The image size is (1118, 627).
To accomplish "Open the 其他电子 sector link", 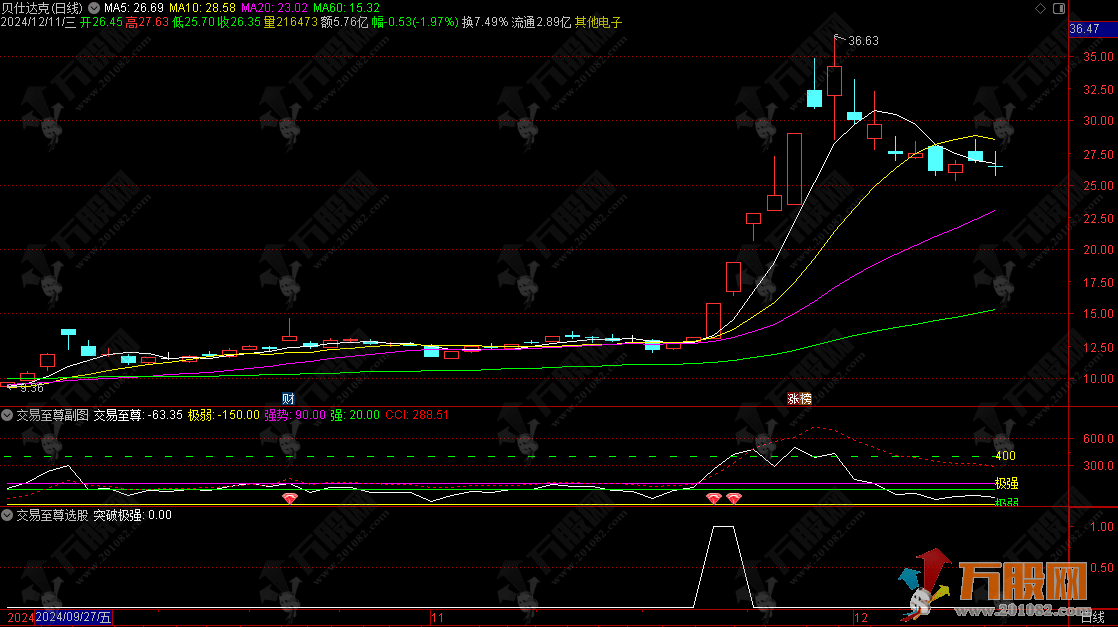I will (598, 22).
